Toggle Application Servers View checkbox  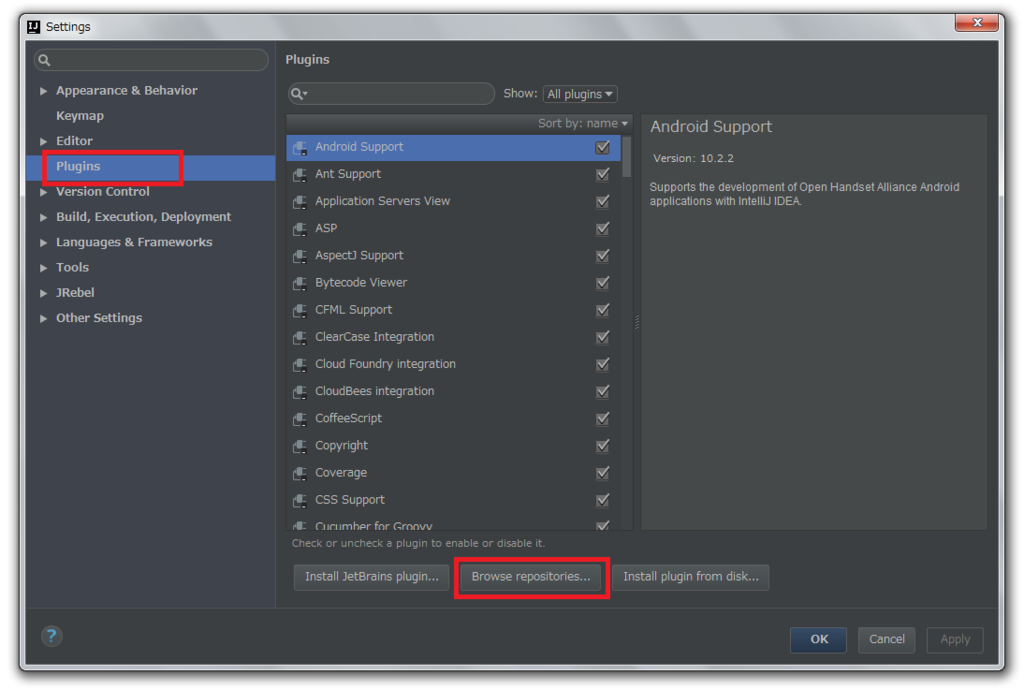[603, 202]
